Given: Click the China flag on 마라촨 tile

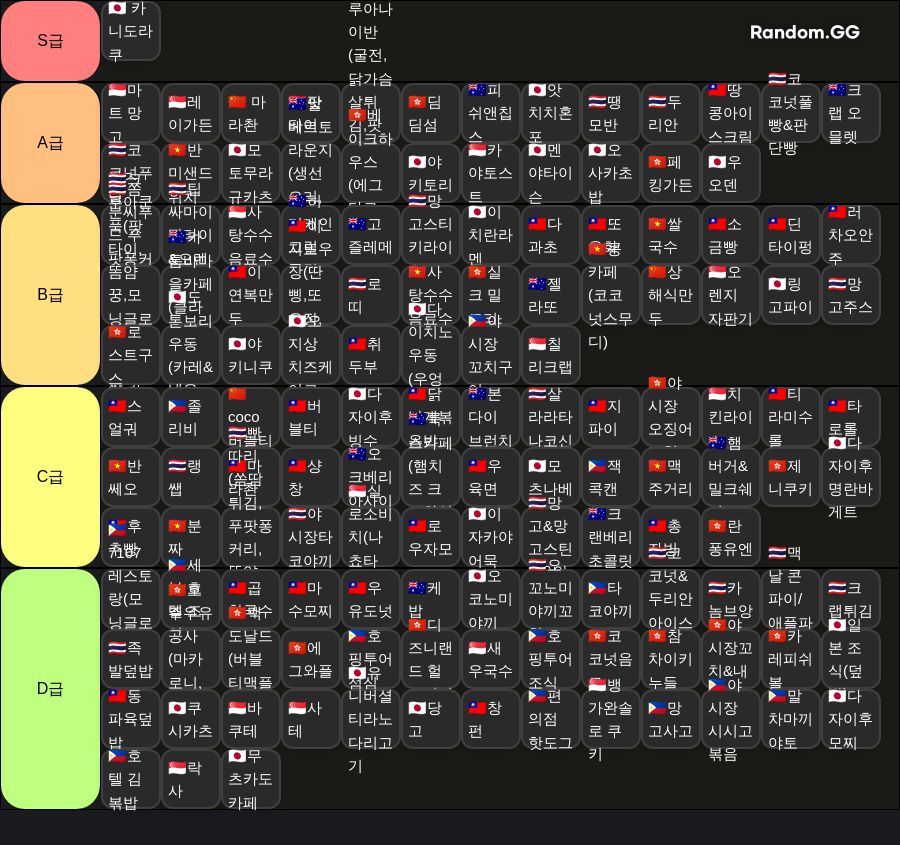Looking at the screenshot, I should 237,102.
